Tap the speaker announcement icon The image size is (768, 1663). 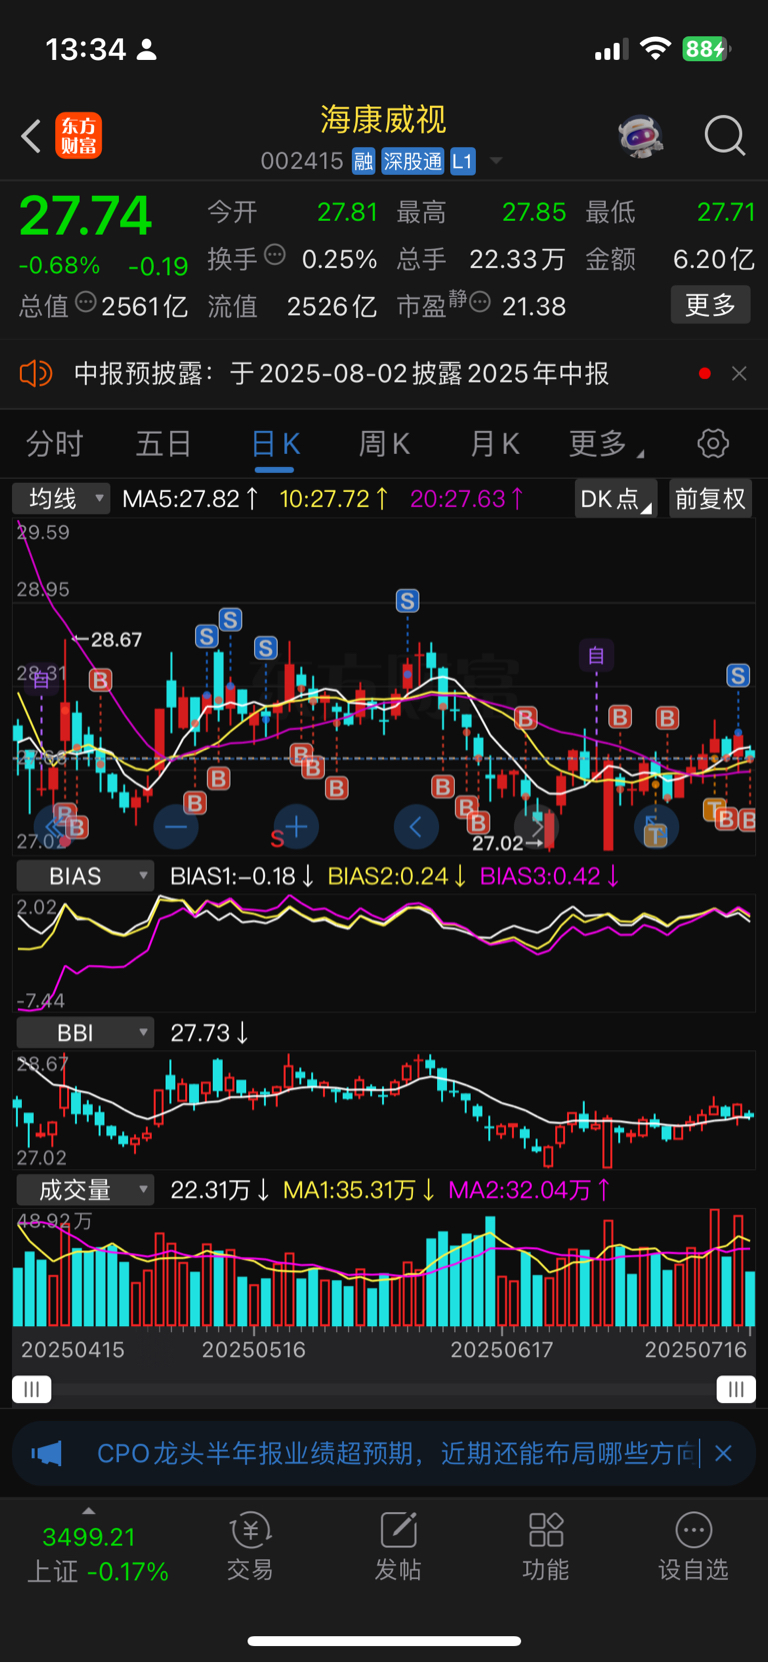tap(35, 374)
